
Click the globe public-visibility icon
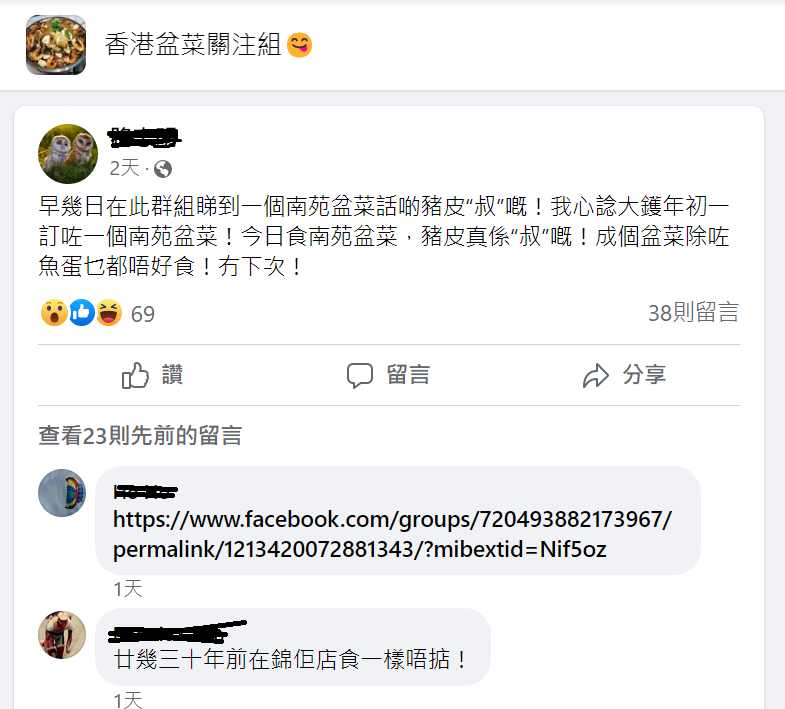point(163,169)
